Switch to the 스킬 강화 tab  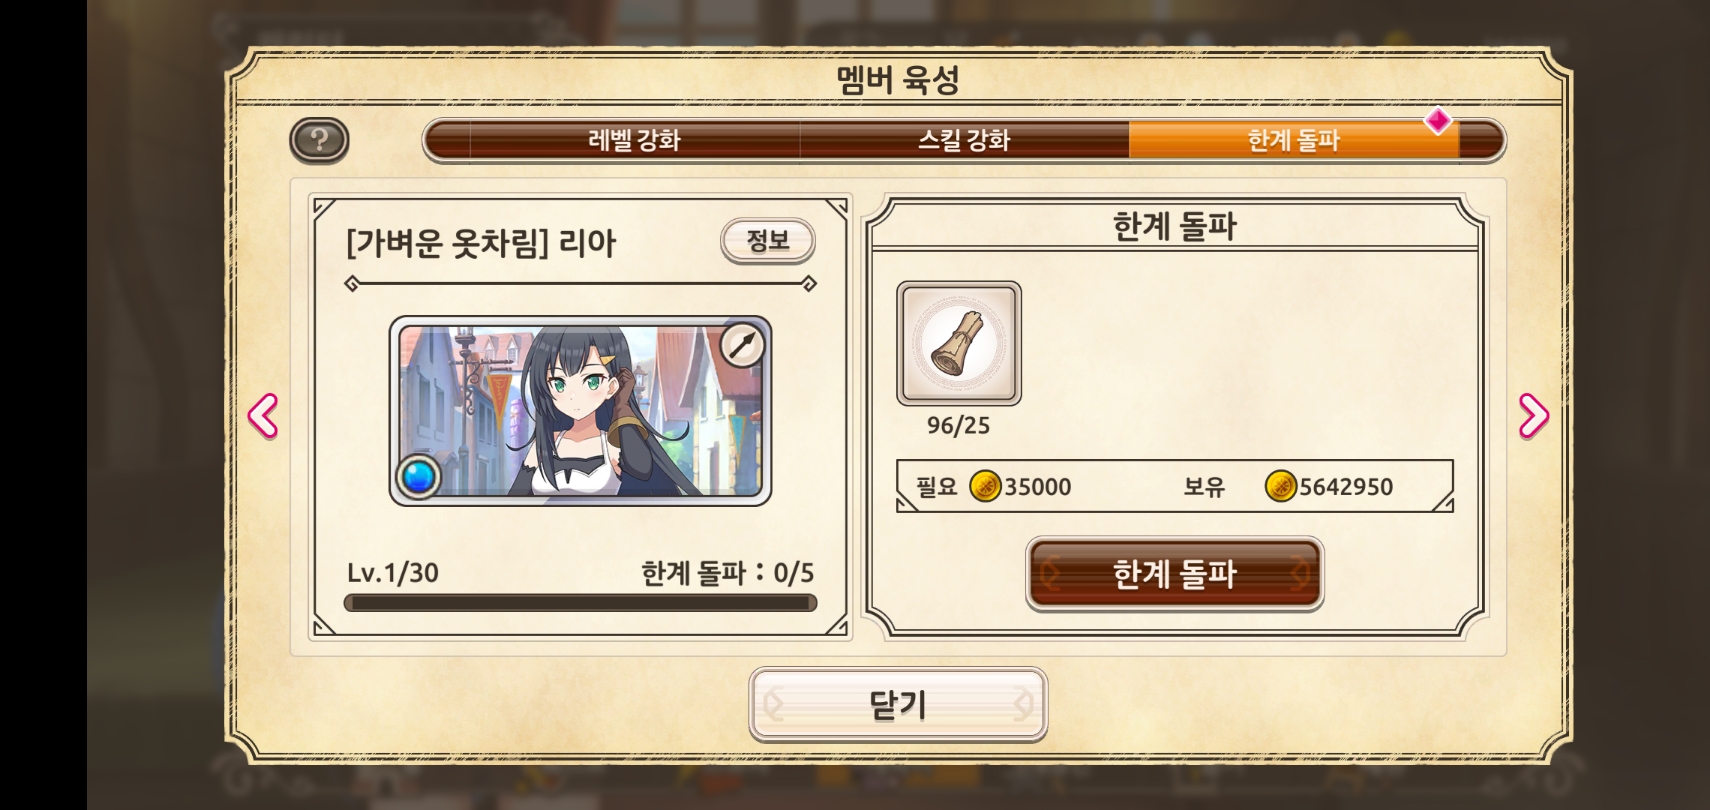pyautogui.click(x=964, y=140)
